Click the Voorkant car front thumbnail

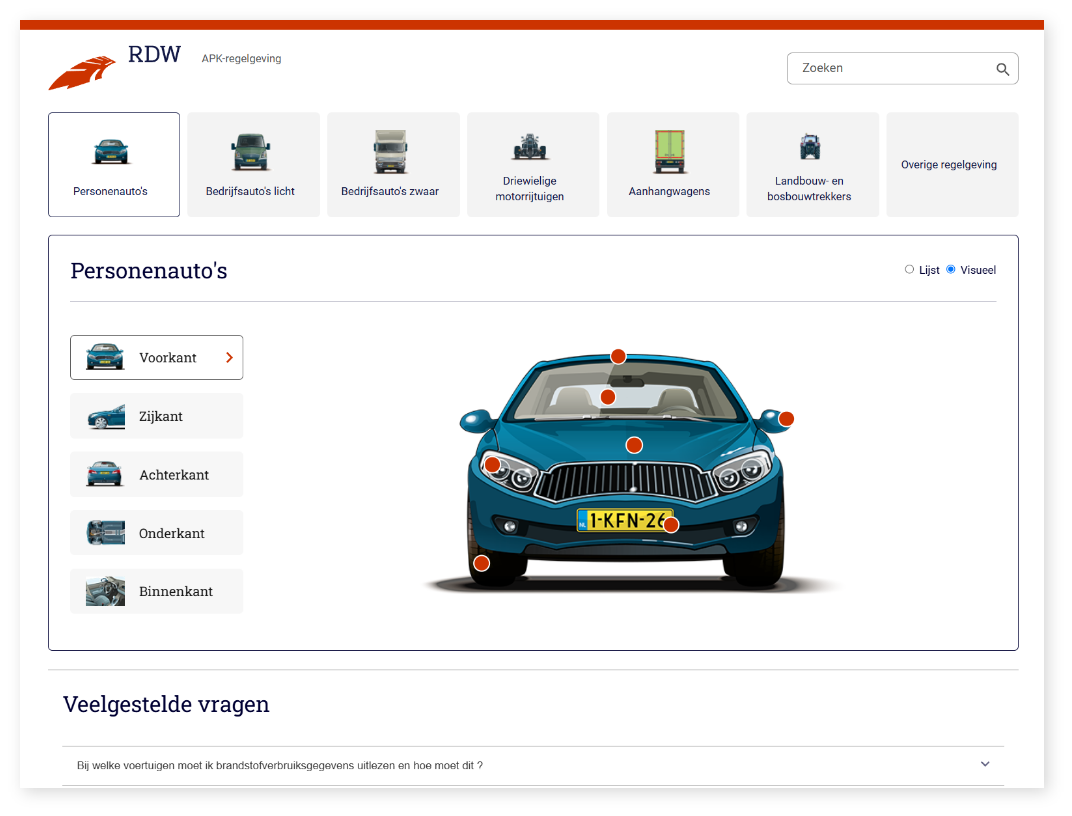(x=105, y=357)
